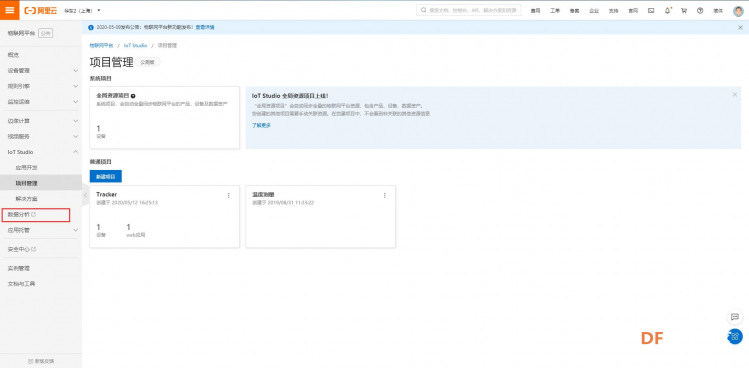The height and width of the screenshot is (368, 749).
Task: Click the external-link icon beside 数据分析
Action: [33, 215]
